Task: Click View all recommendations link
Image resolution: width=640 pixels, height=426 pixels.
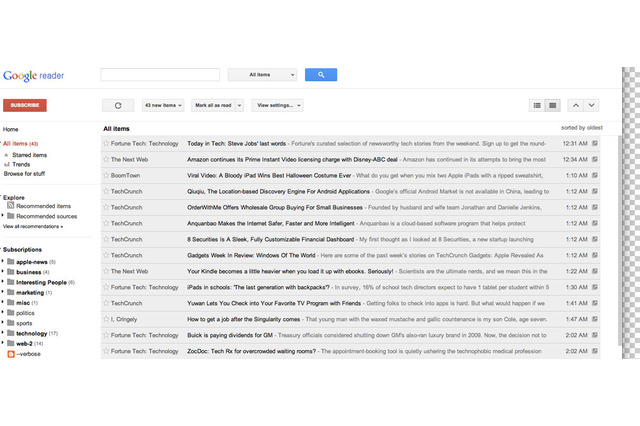Action: point(33,226)
